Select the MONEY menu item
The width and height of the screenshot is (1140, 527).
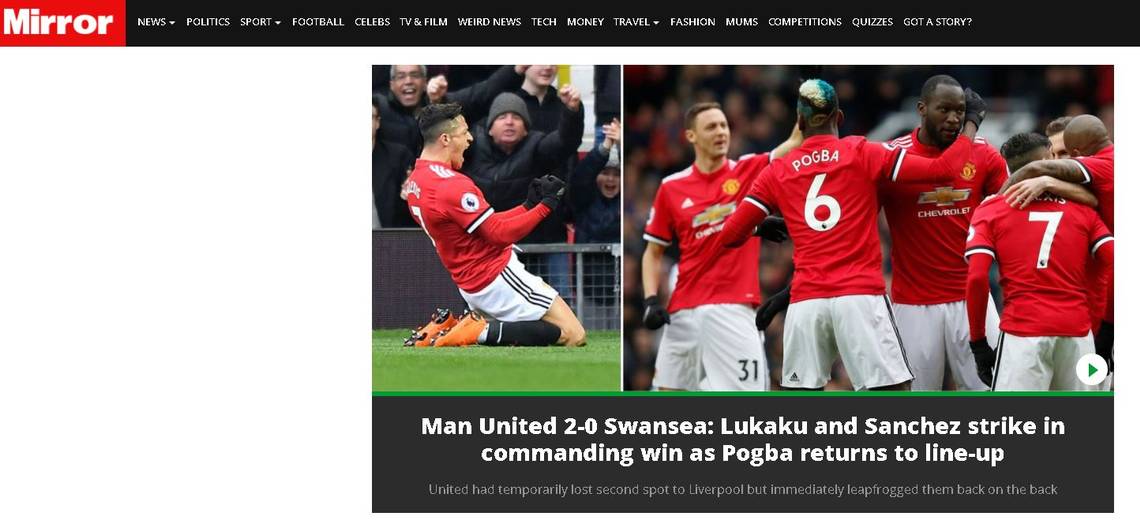coord(585,22)
